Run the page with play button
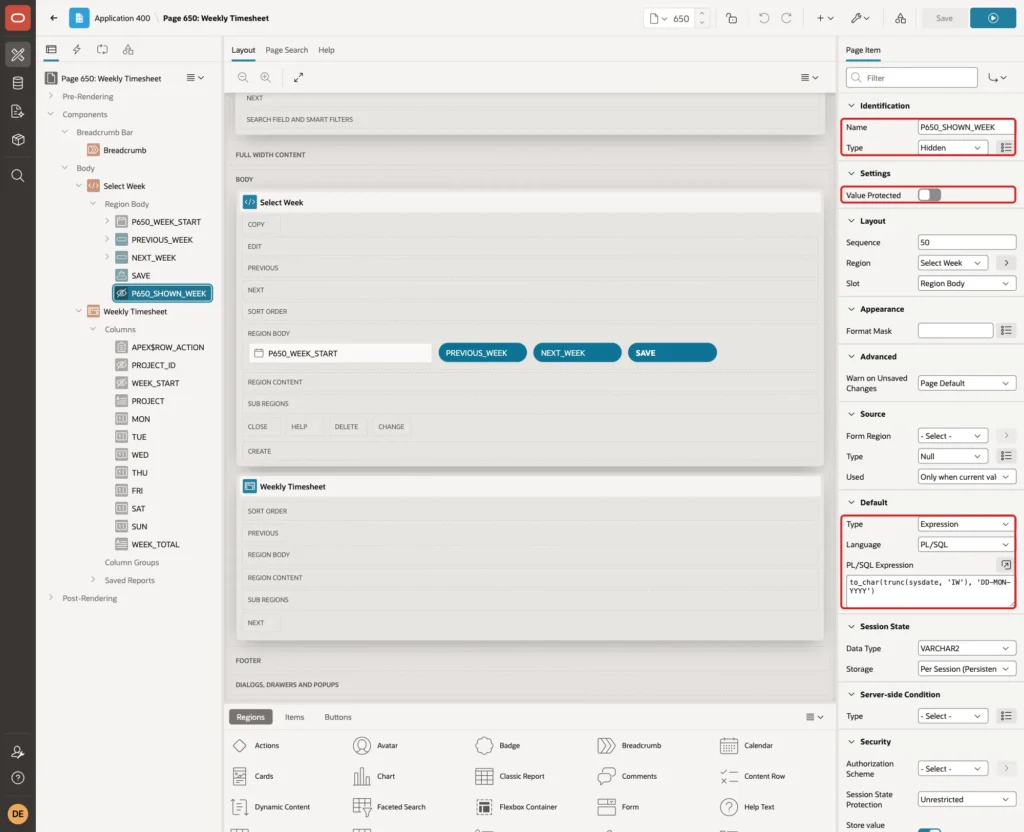The image size is (1024, 832). 993,18
